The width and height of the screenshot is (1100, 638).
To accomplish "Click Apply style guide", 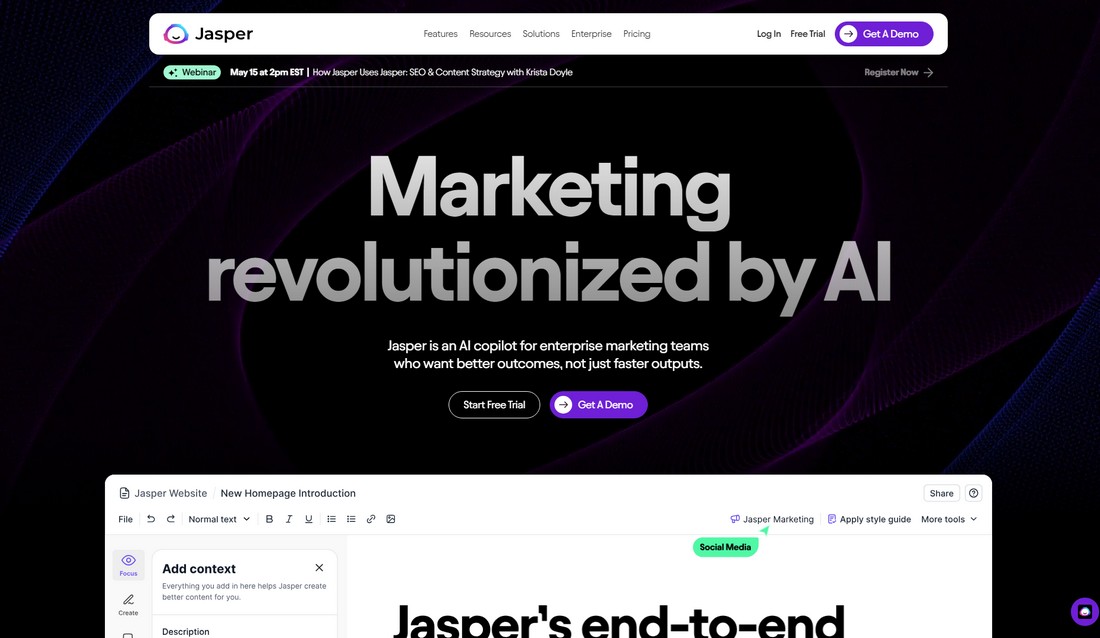I will point(869,519).
